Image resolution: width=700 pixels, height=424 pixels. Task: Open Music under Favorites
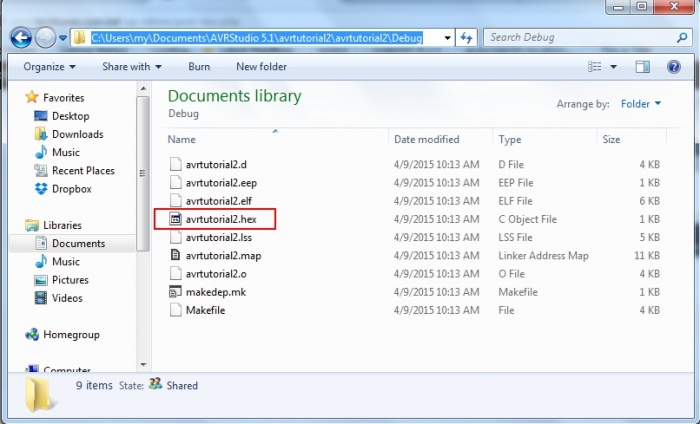coord(66,153)
